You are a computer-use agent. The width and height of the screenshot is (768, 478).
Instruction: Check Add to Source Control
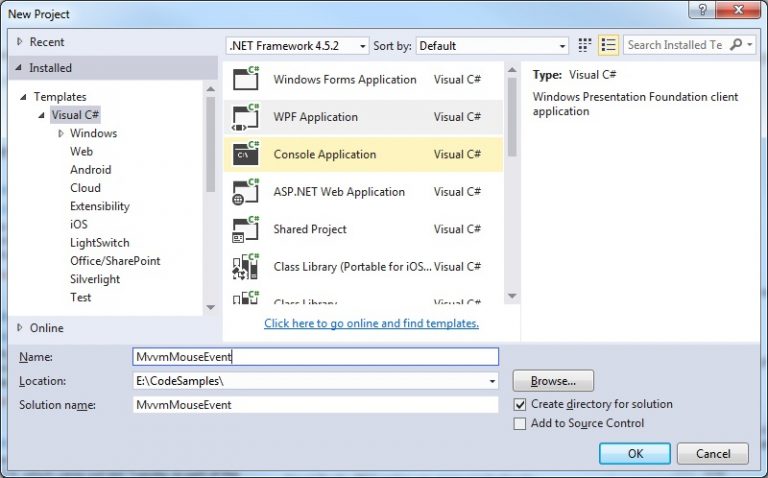(520, 424)
